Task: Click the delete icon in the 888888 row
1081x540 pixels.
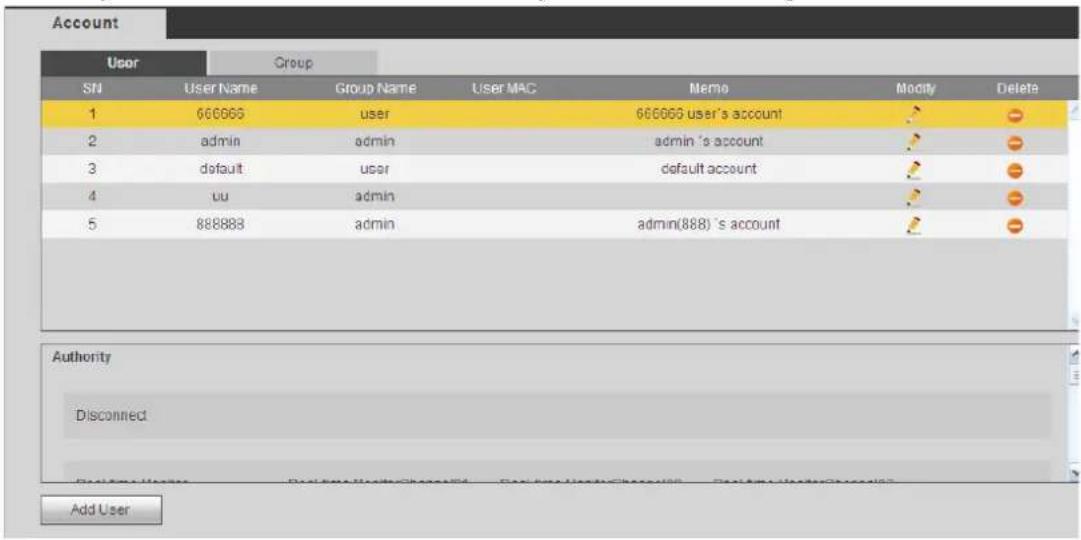Action: 1016,225
